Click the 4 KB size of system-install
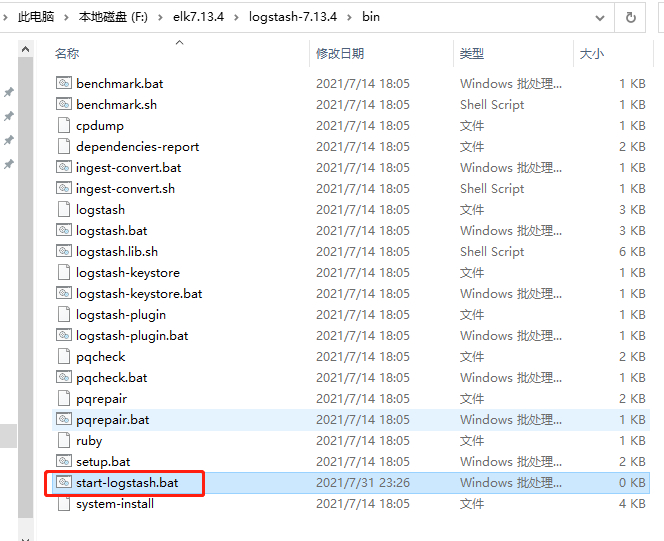Image resolution: width=664 pixels, height=541 pixels. (x=632, y=504)
